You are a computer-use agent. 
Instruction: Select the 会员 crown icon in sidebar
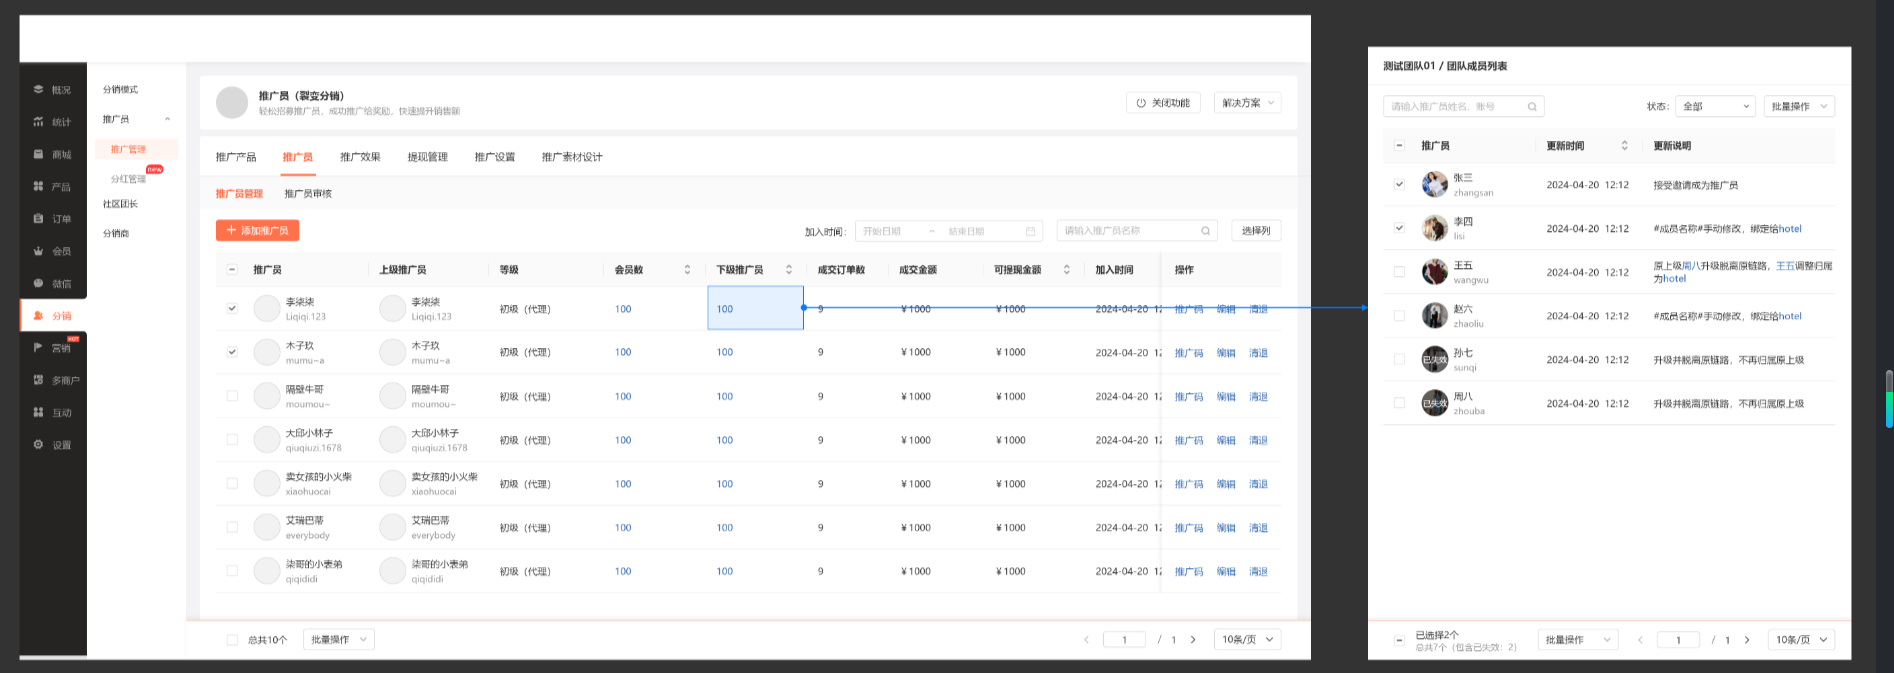tap(39, 251)
